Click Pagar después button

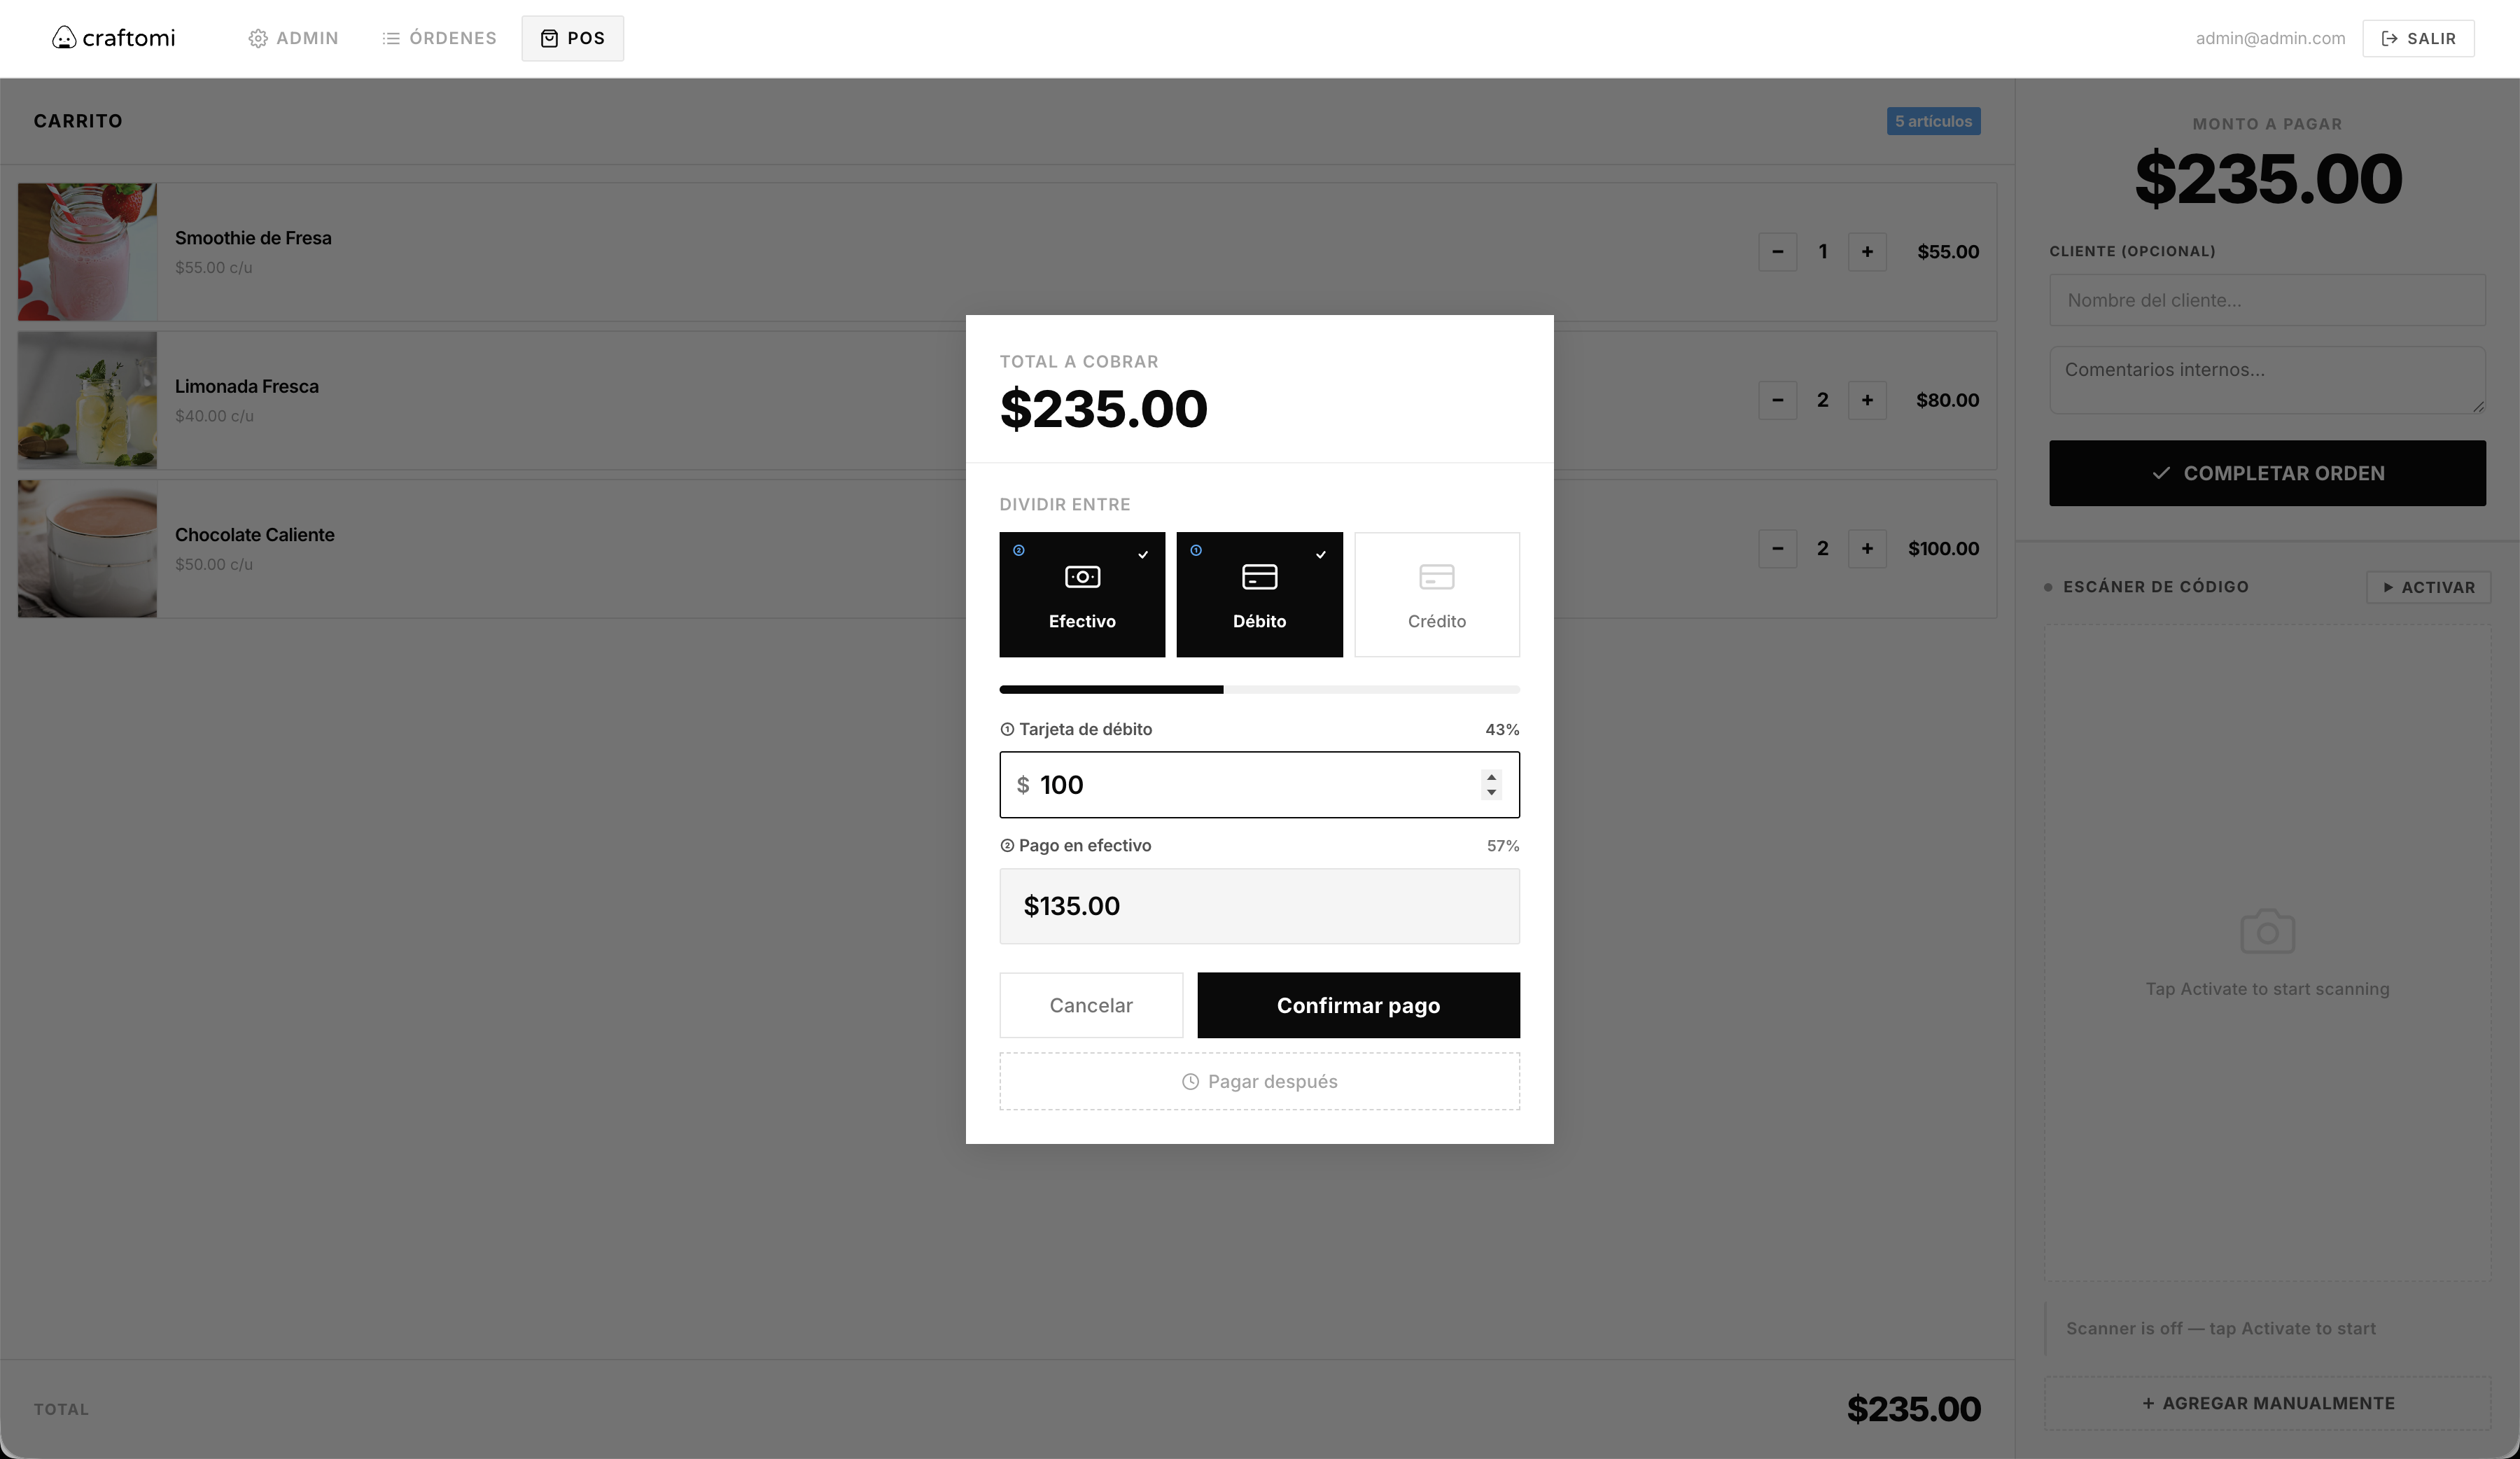tap(1259, 1081)
